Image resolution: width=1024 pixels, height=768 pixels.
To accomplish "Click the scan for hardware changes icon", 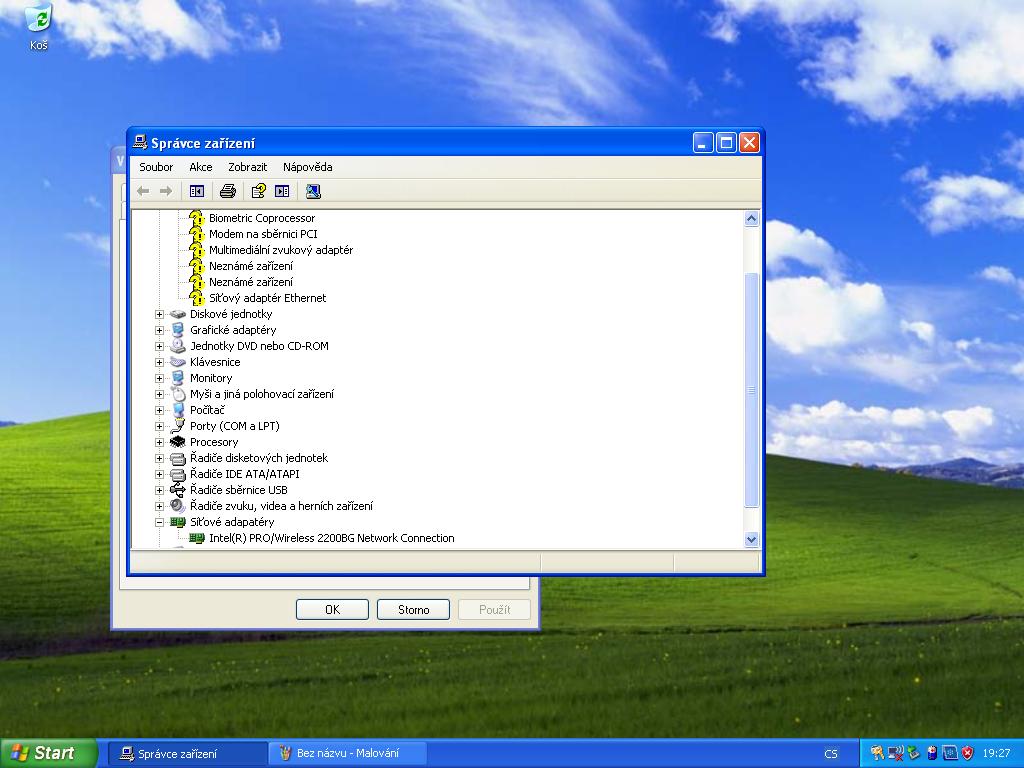I will 313,191.
